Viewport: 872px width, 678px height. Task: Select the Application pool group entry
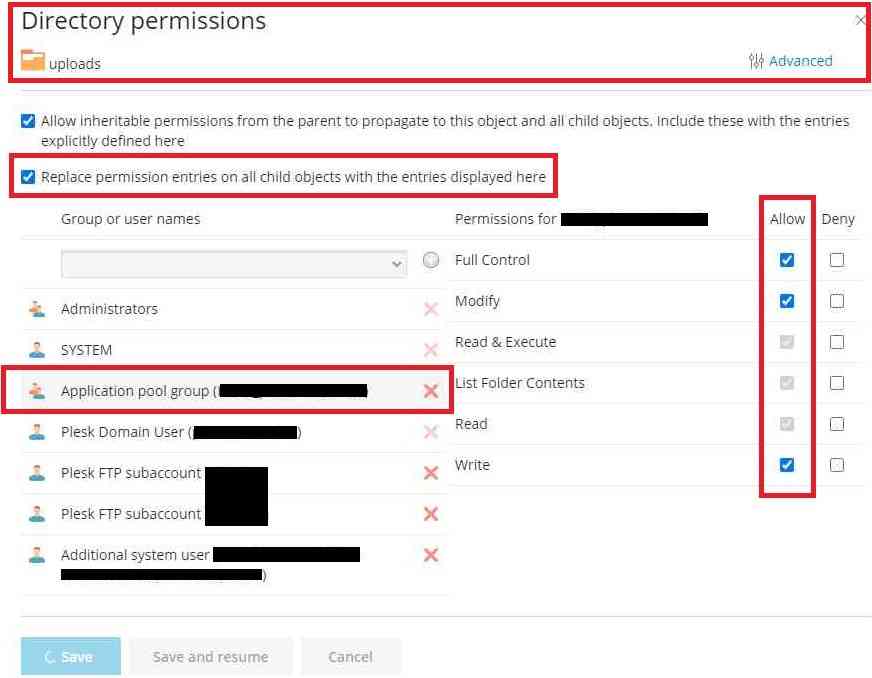coord(135,391)
